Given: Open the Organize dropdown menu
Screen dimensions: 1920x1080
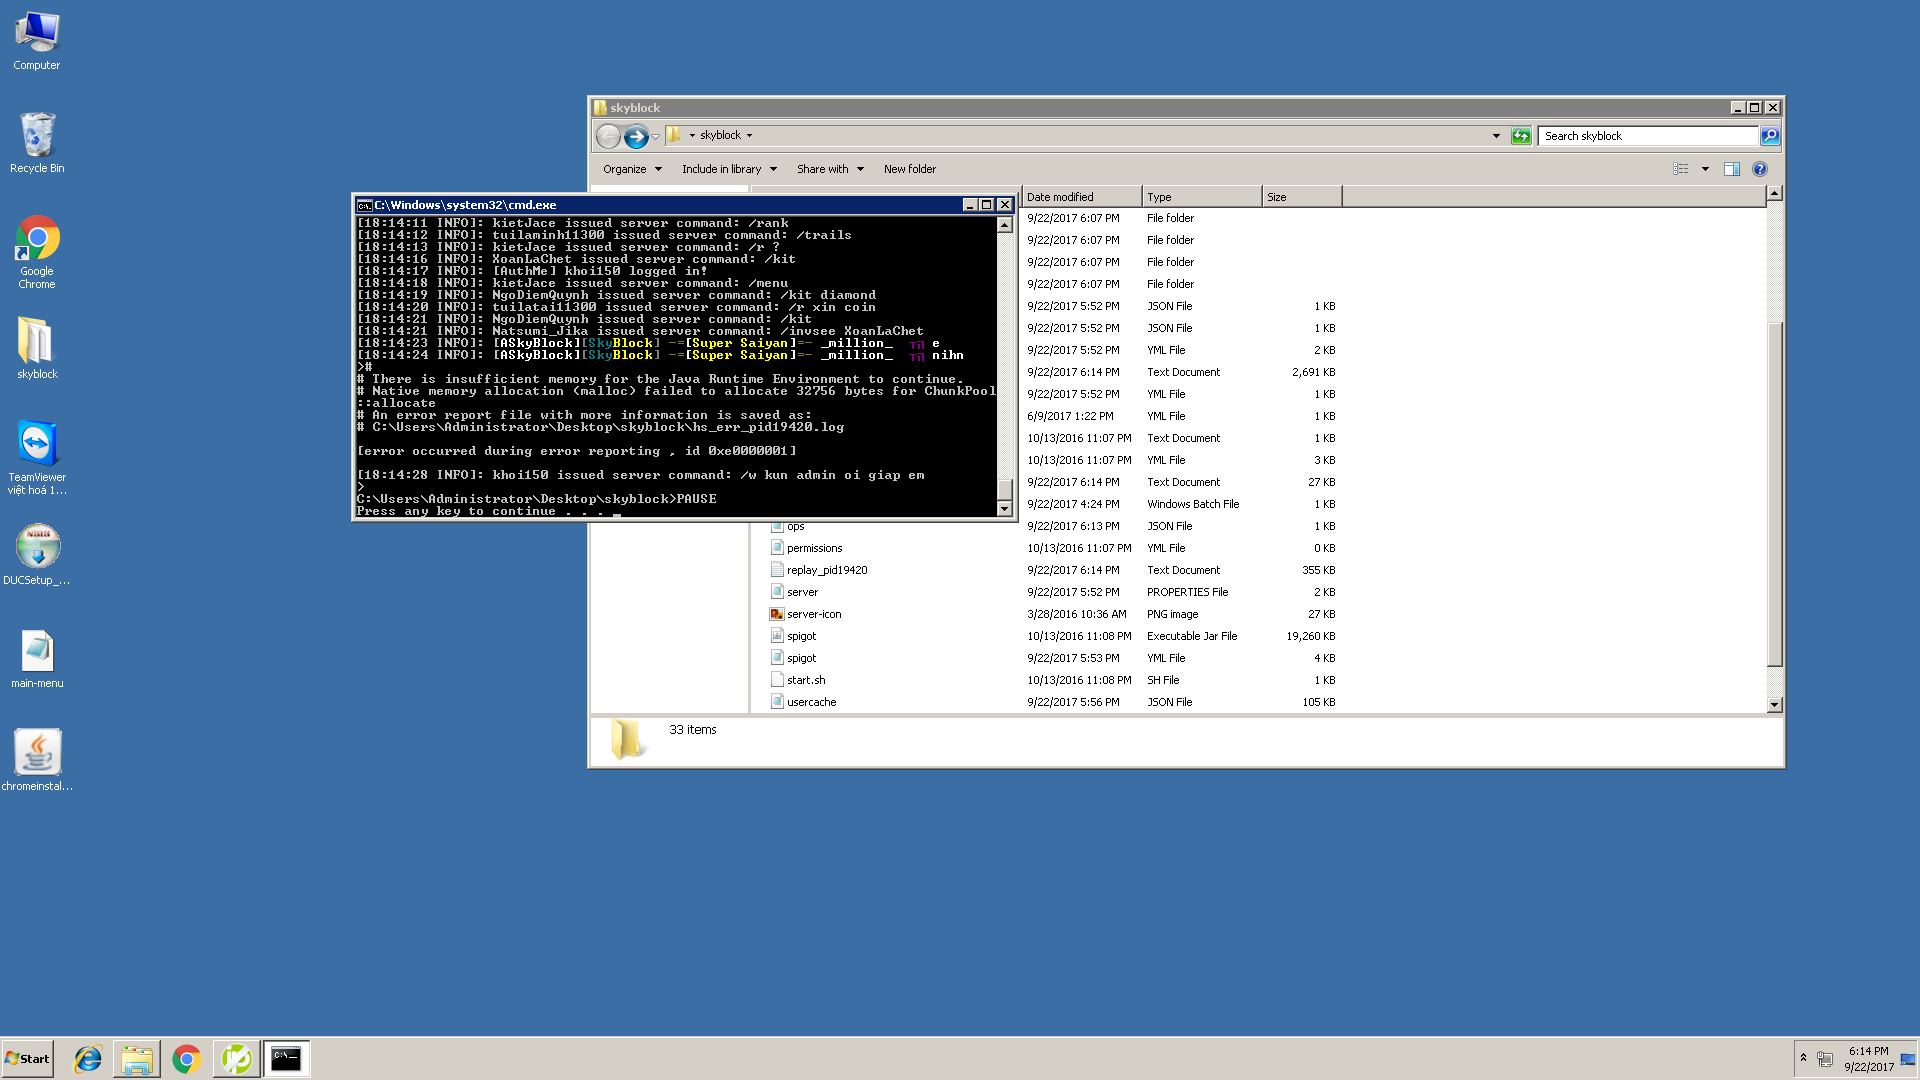Looking at the screenshot, I should 632,169.
